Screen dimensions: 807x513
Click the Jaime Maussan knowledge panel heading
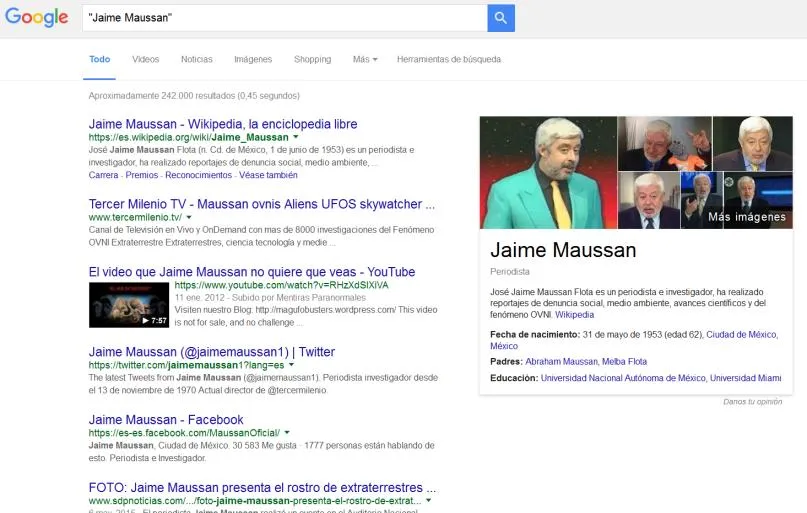point(563,250)
